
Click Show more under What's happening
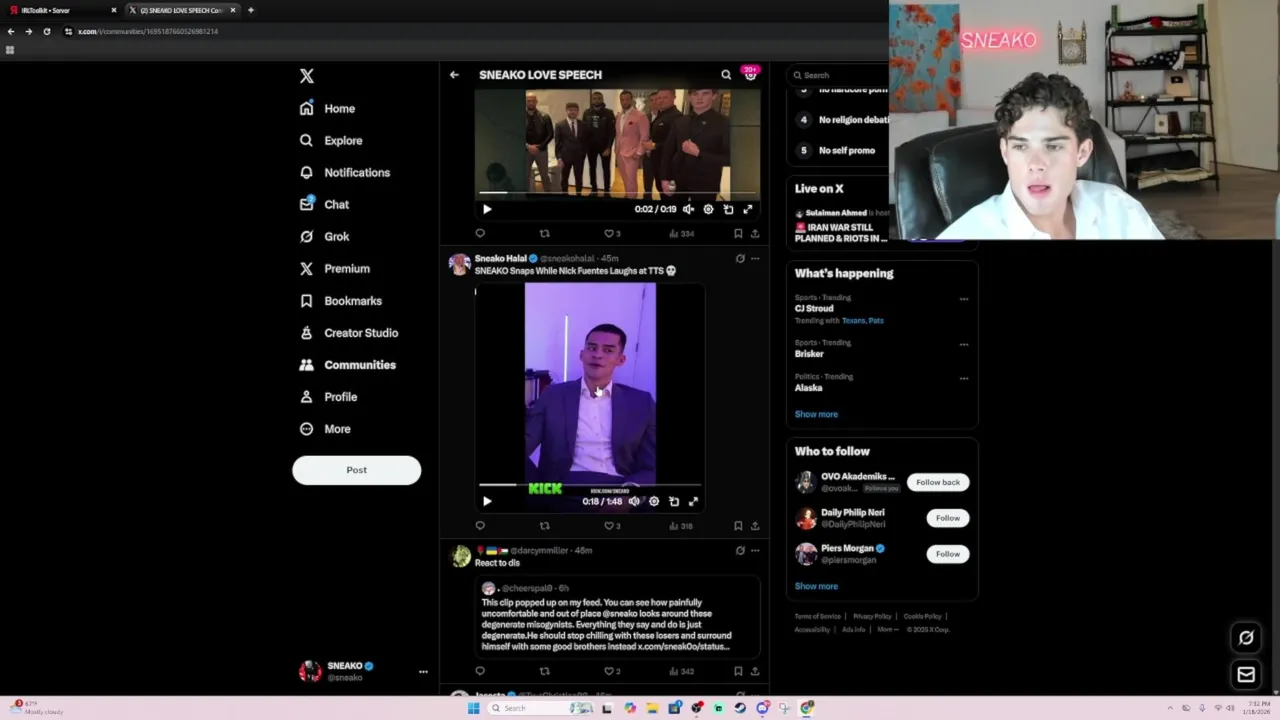point(816,414)
